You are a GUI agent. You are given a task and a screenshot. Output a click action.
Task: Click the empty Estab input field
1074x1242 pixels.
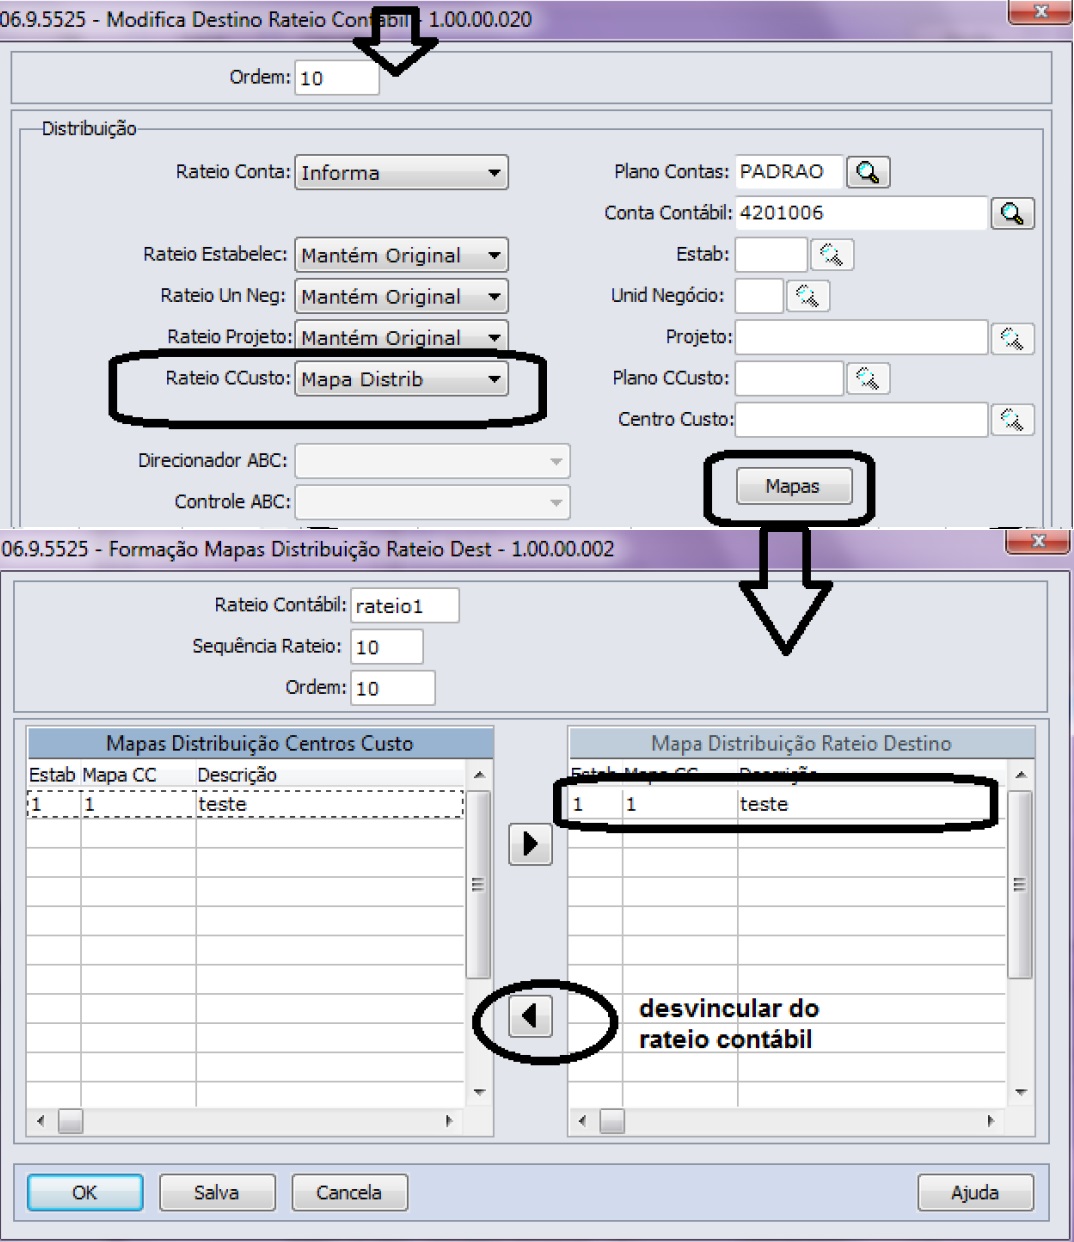point(771,254)
